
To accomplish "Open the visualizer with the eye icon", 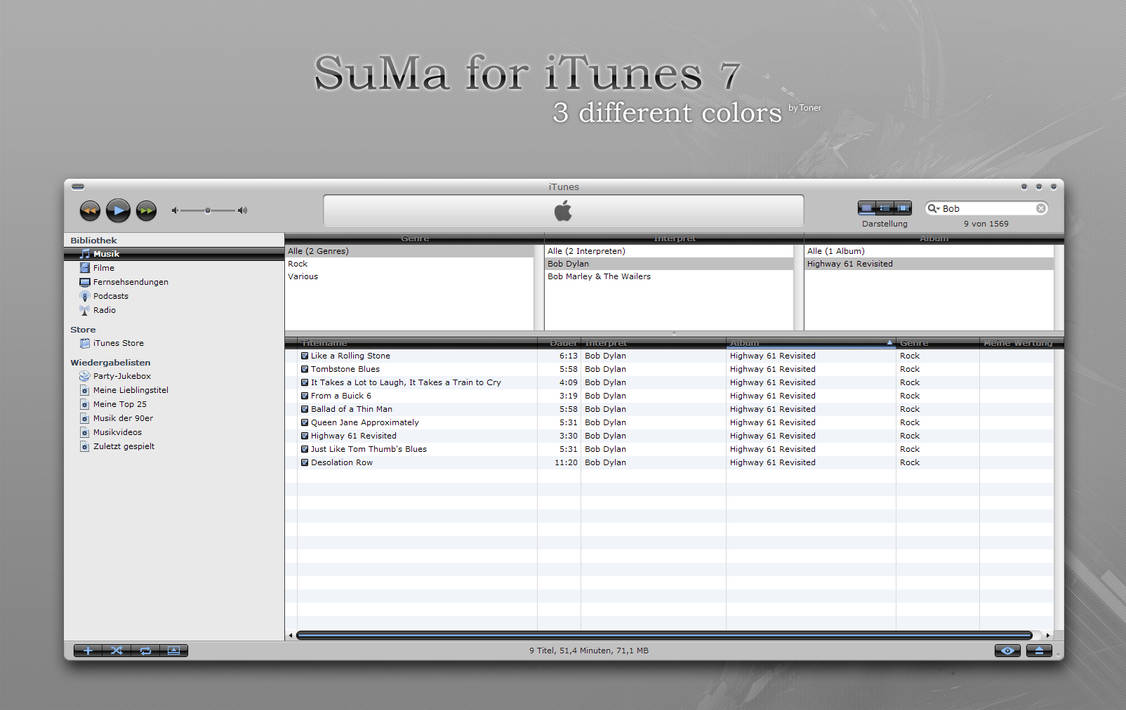I will click(x=1007, y=650).
